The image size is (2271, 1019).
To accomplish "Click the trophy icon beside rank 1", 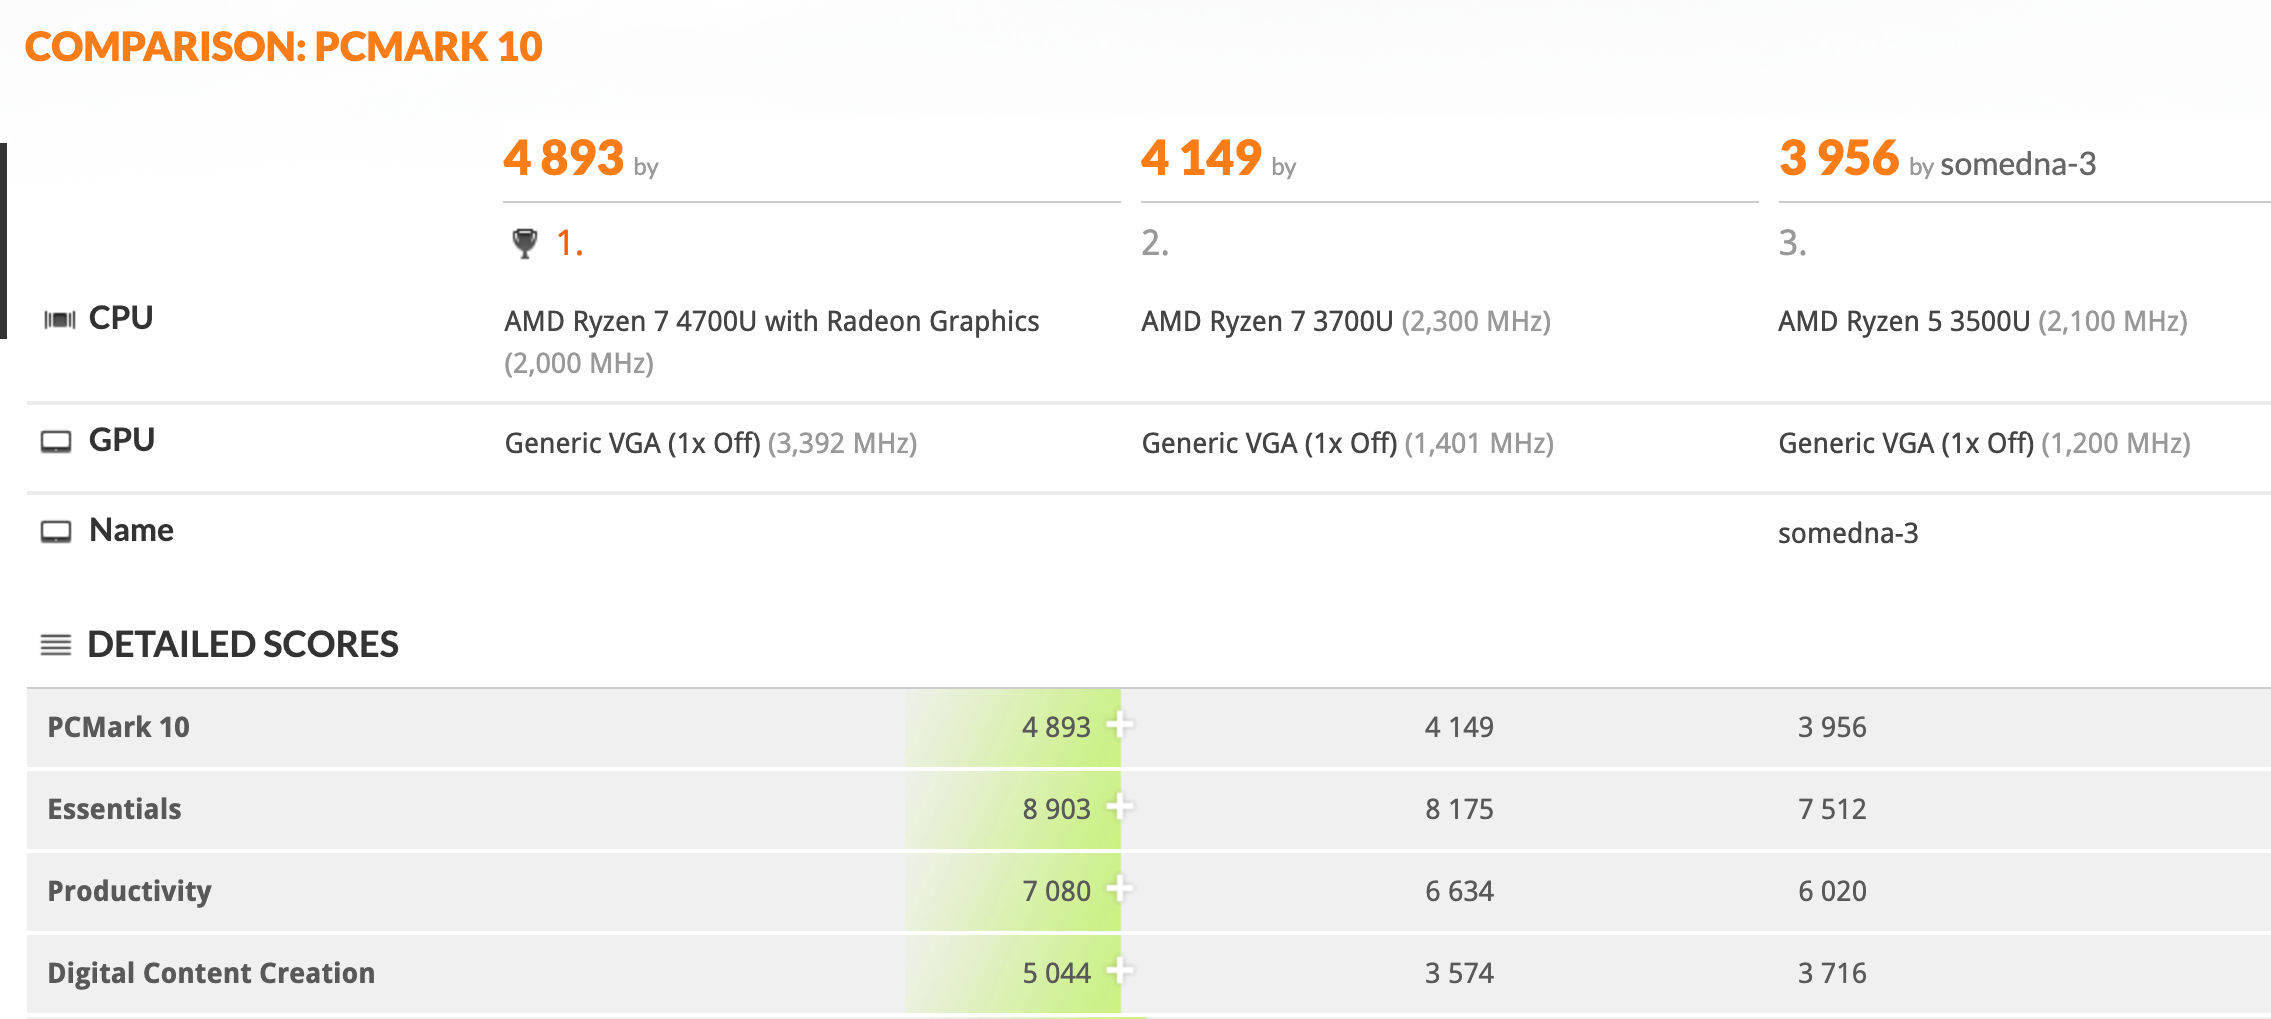I will 524,243.
